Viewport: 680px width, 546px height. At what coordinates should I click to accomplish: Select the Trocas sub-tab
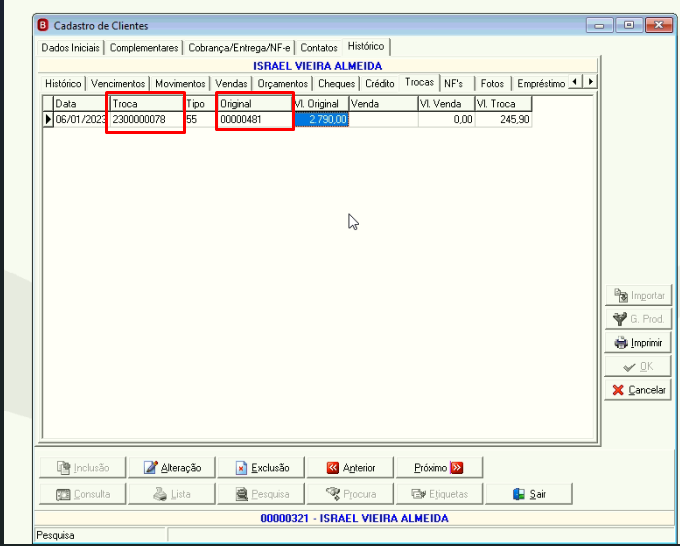[x=419, y=82]
